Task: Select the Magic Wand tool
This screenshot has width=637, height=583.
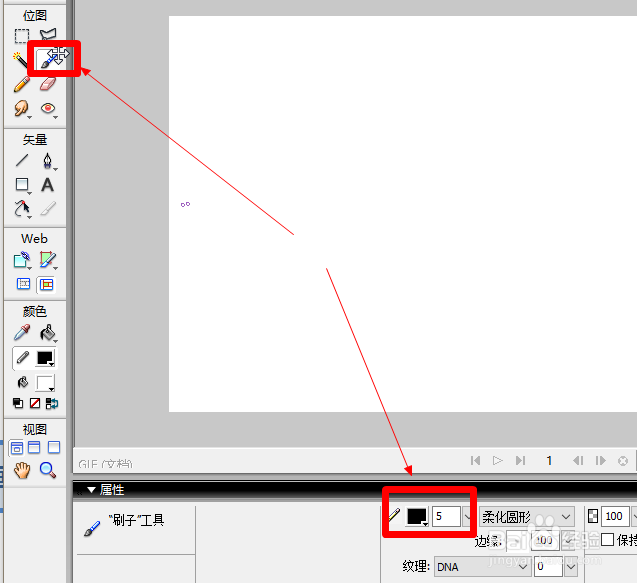Action: tap(20, 60)
